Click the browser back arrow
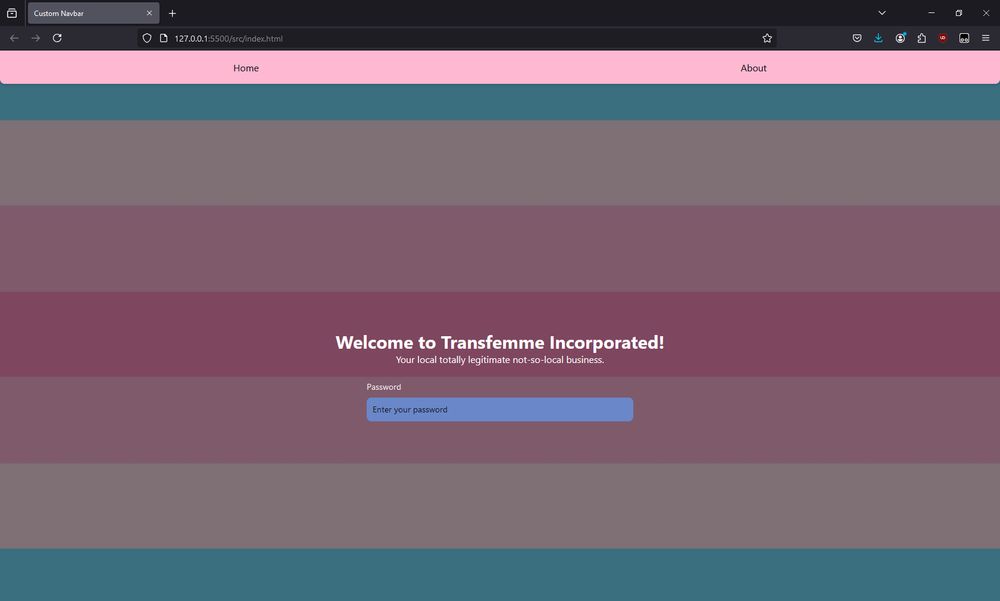Viewport: 1000px width, 601px height. coord(14,38)
